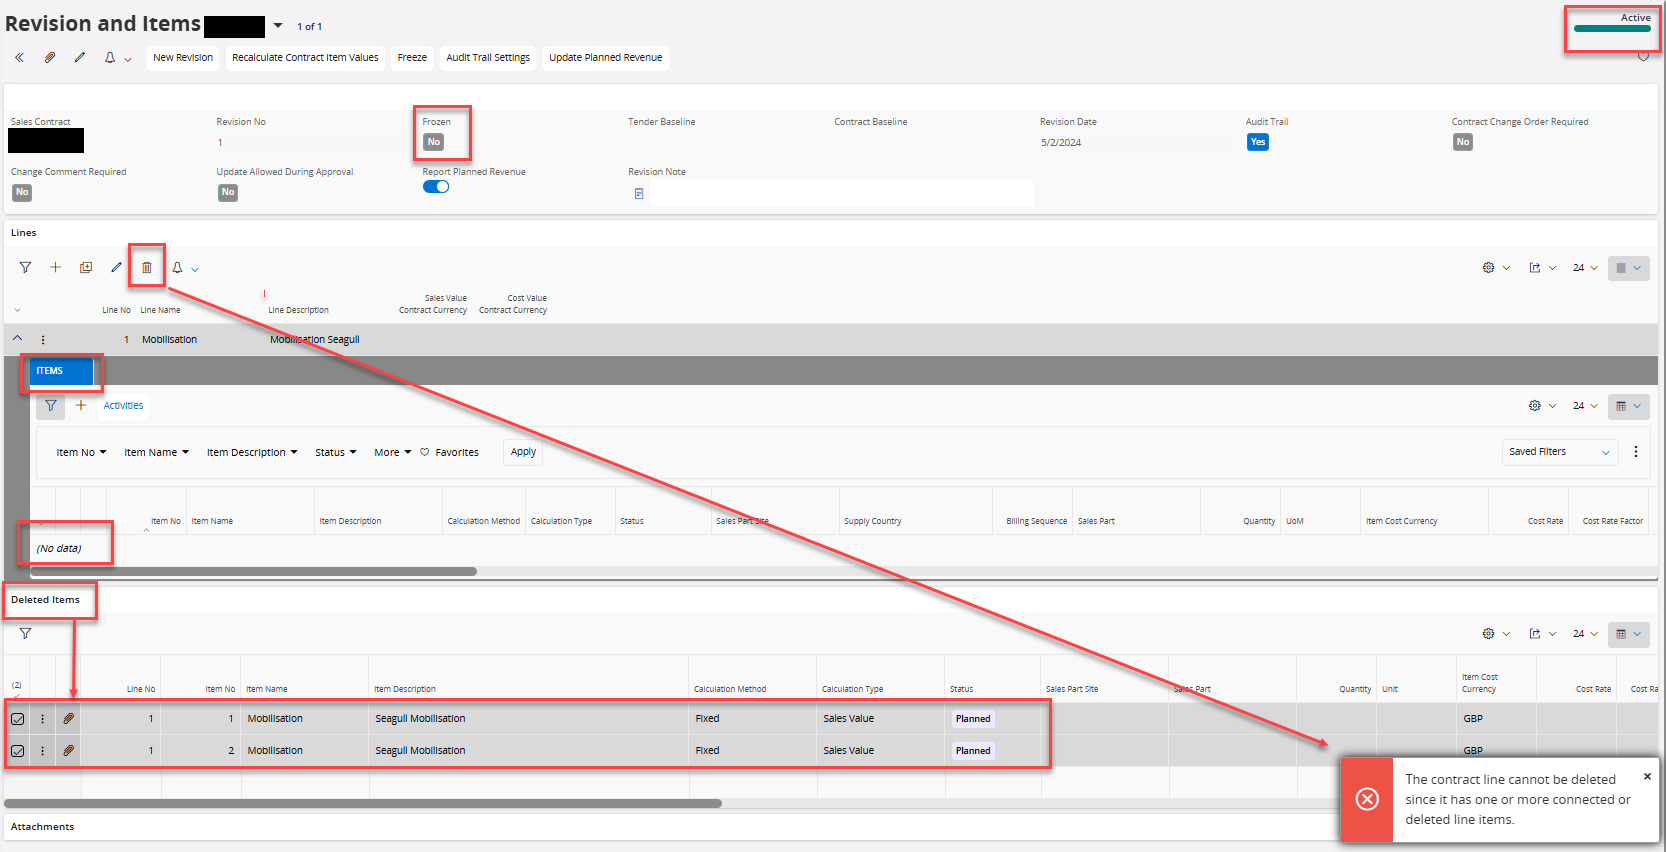Open the notification bell in the top toolbar
The height and width of the screenshot is (852, 1666).
110,58
